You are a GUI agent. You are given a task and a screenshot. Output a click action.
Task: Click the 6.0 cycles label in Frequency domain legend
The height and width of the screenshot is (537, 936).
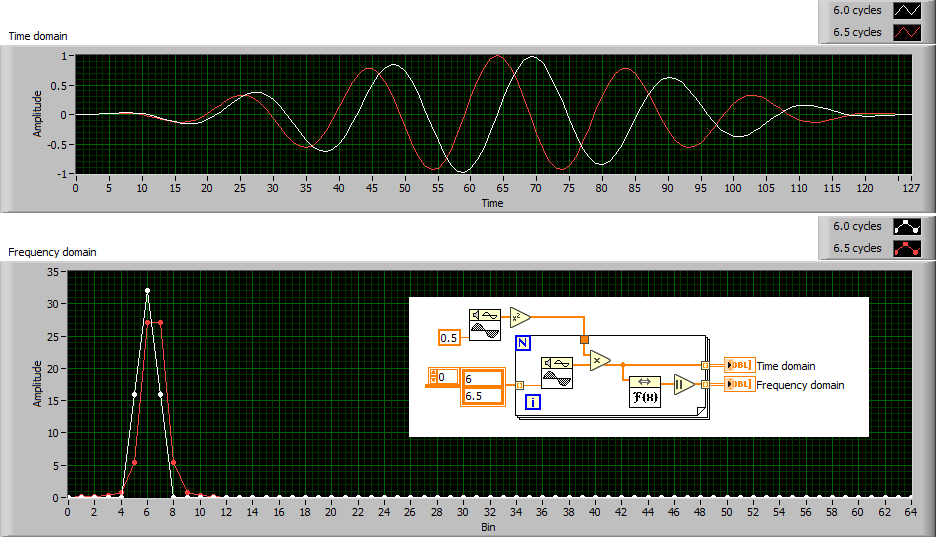(x=857, y=226)
